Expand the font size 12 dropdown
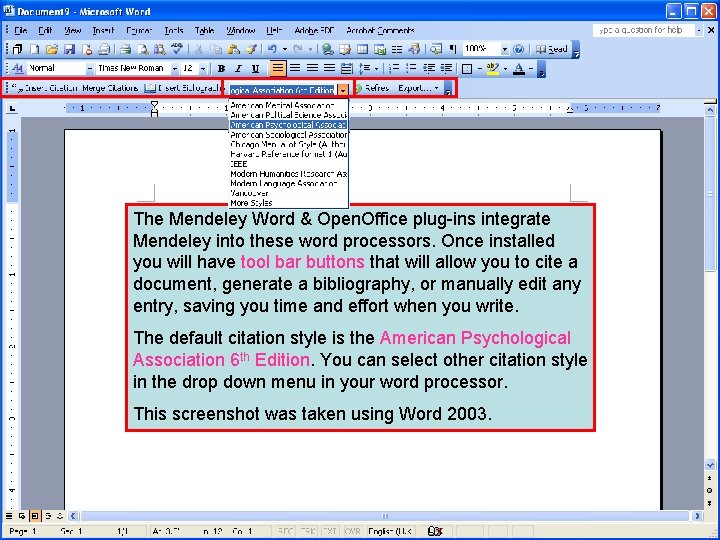 202,68
